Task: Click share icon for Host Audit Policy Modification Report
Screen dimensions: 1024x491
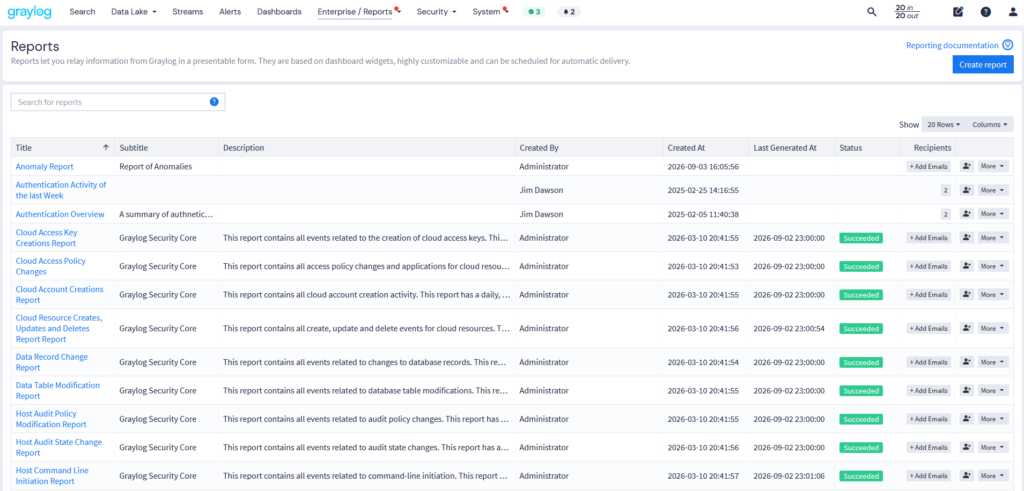Action: point(967,419)
